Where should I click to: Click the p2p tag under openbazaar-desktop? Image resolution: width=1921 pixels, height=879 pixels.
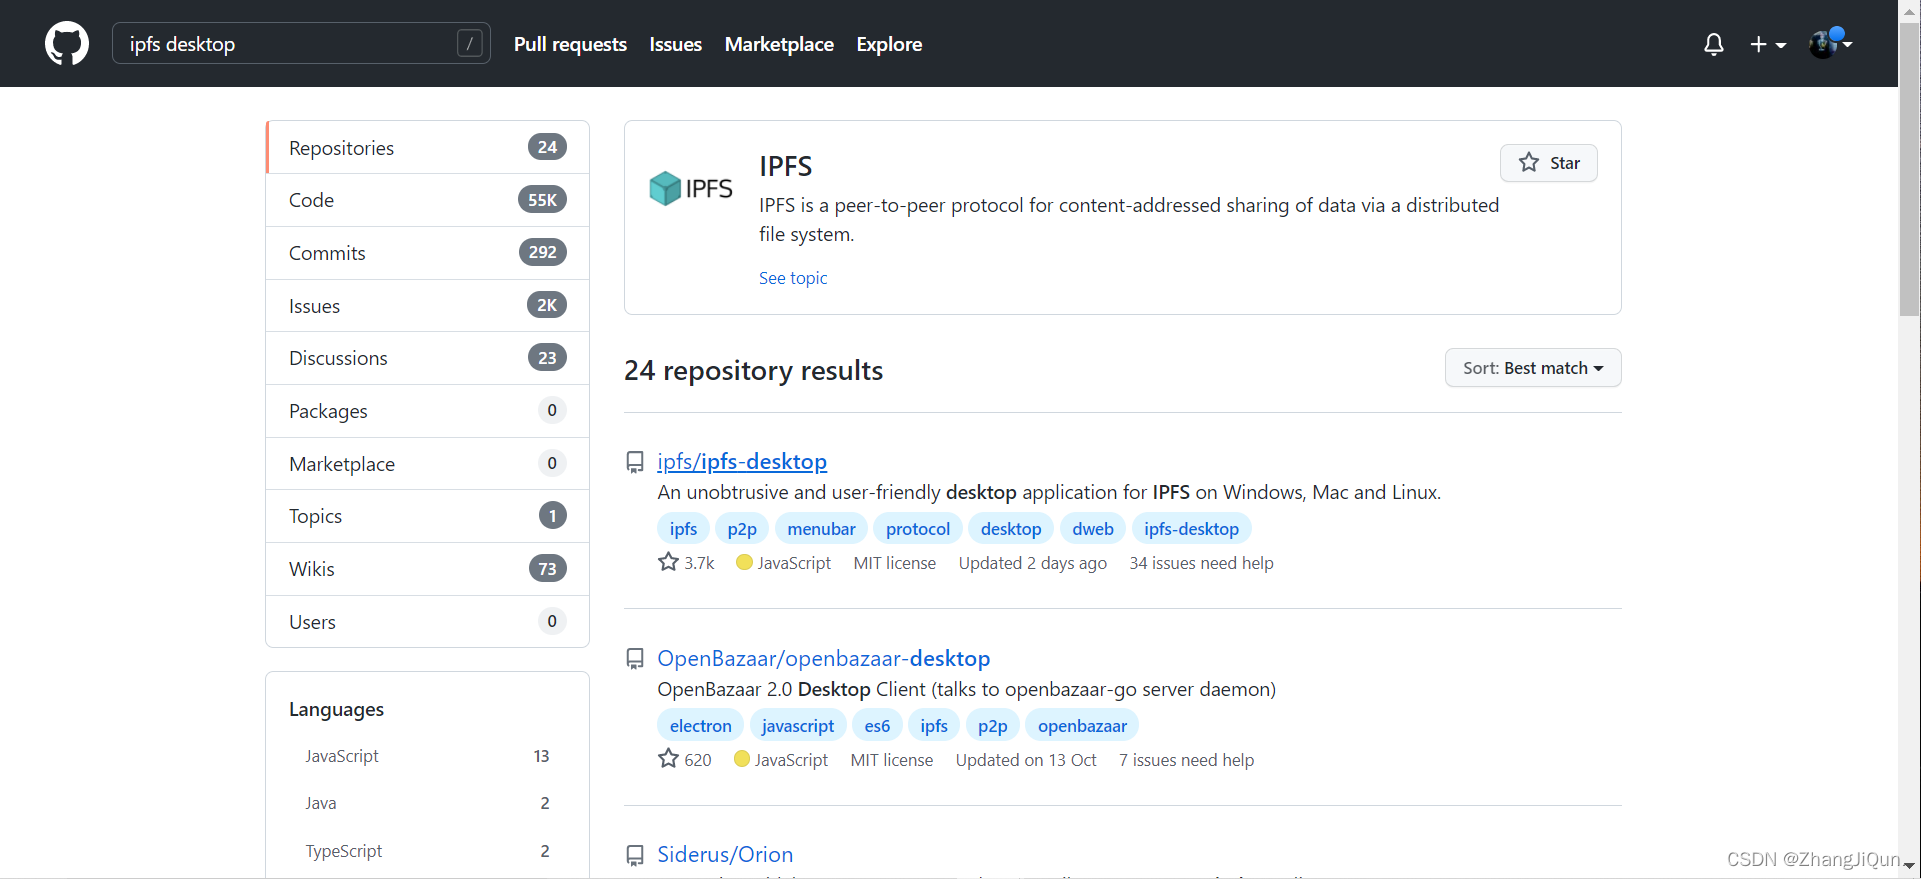[993, 726]
